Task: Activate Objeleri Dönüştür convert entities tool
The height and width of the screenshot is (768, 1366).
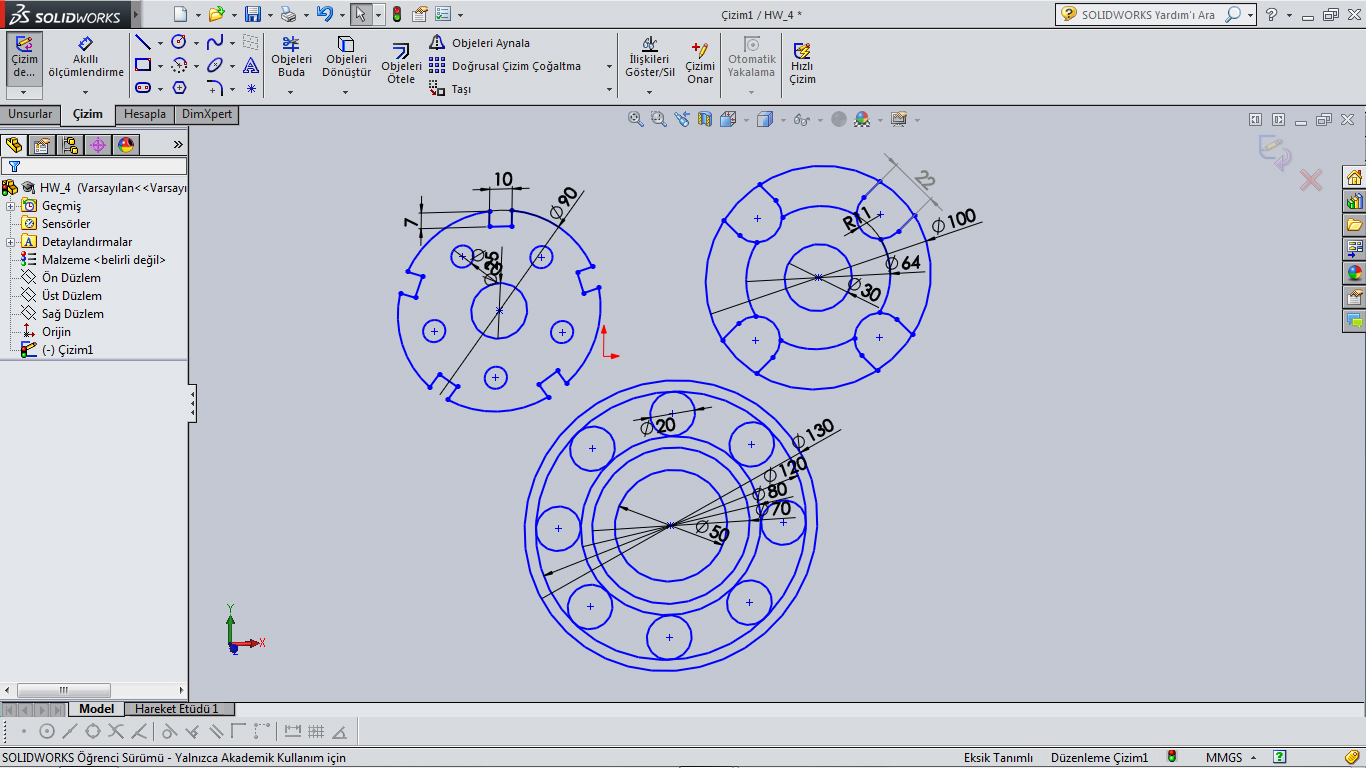Action: point(346,58)
